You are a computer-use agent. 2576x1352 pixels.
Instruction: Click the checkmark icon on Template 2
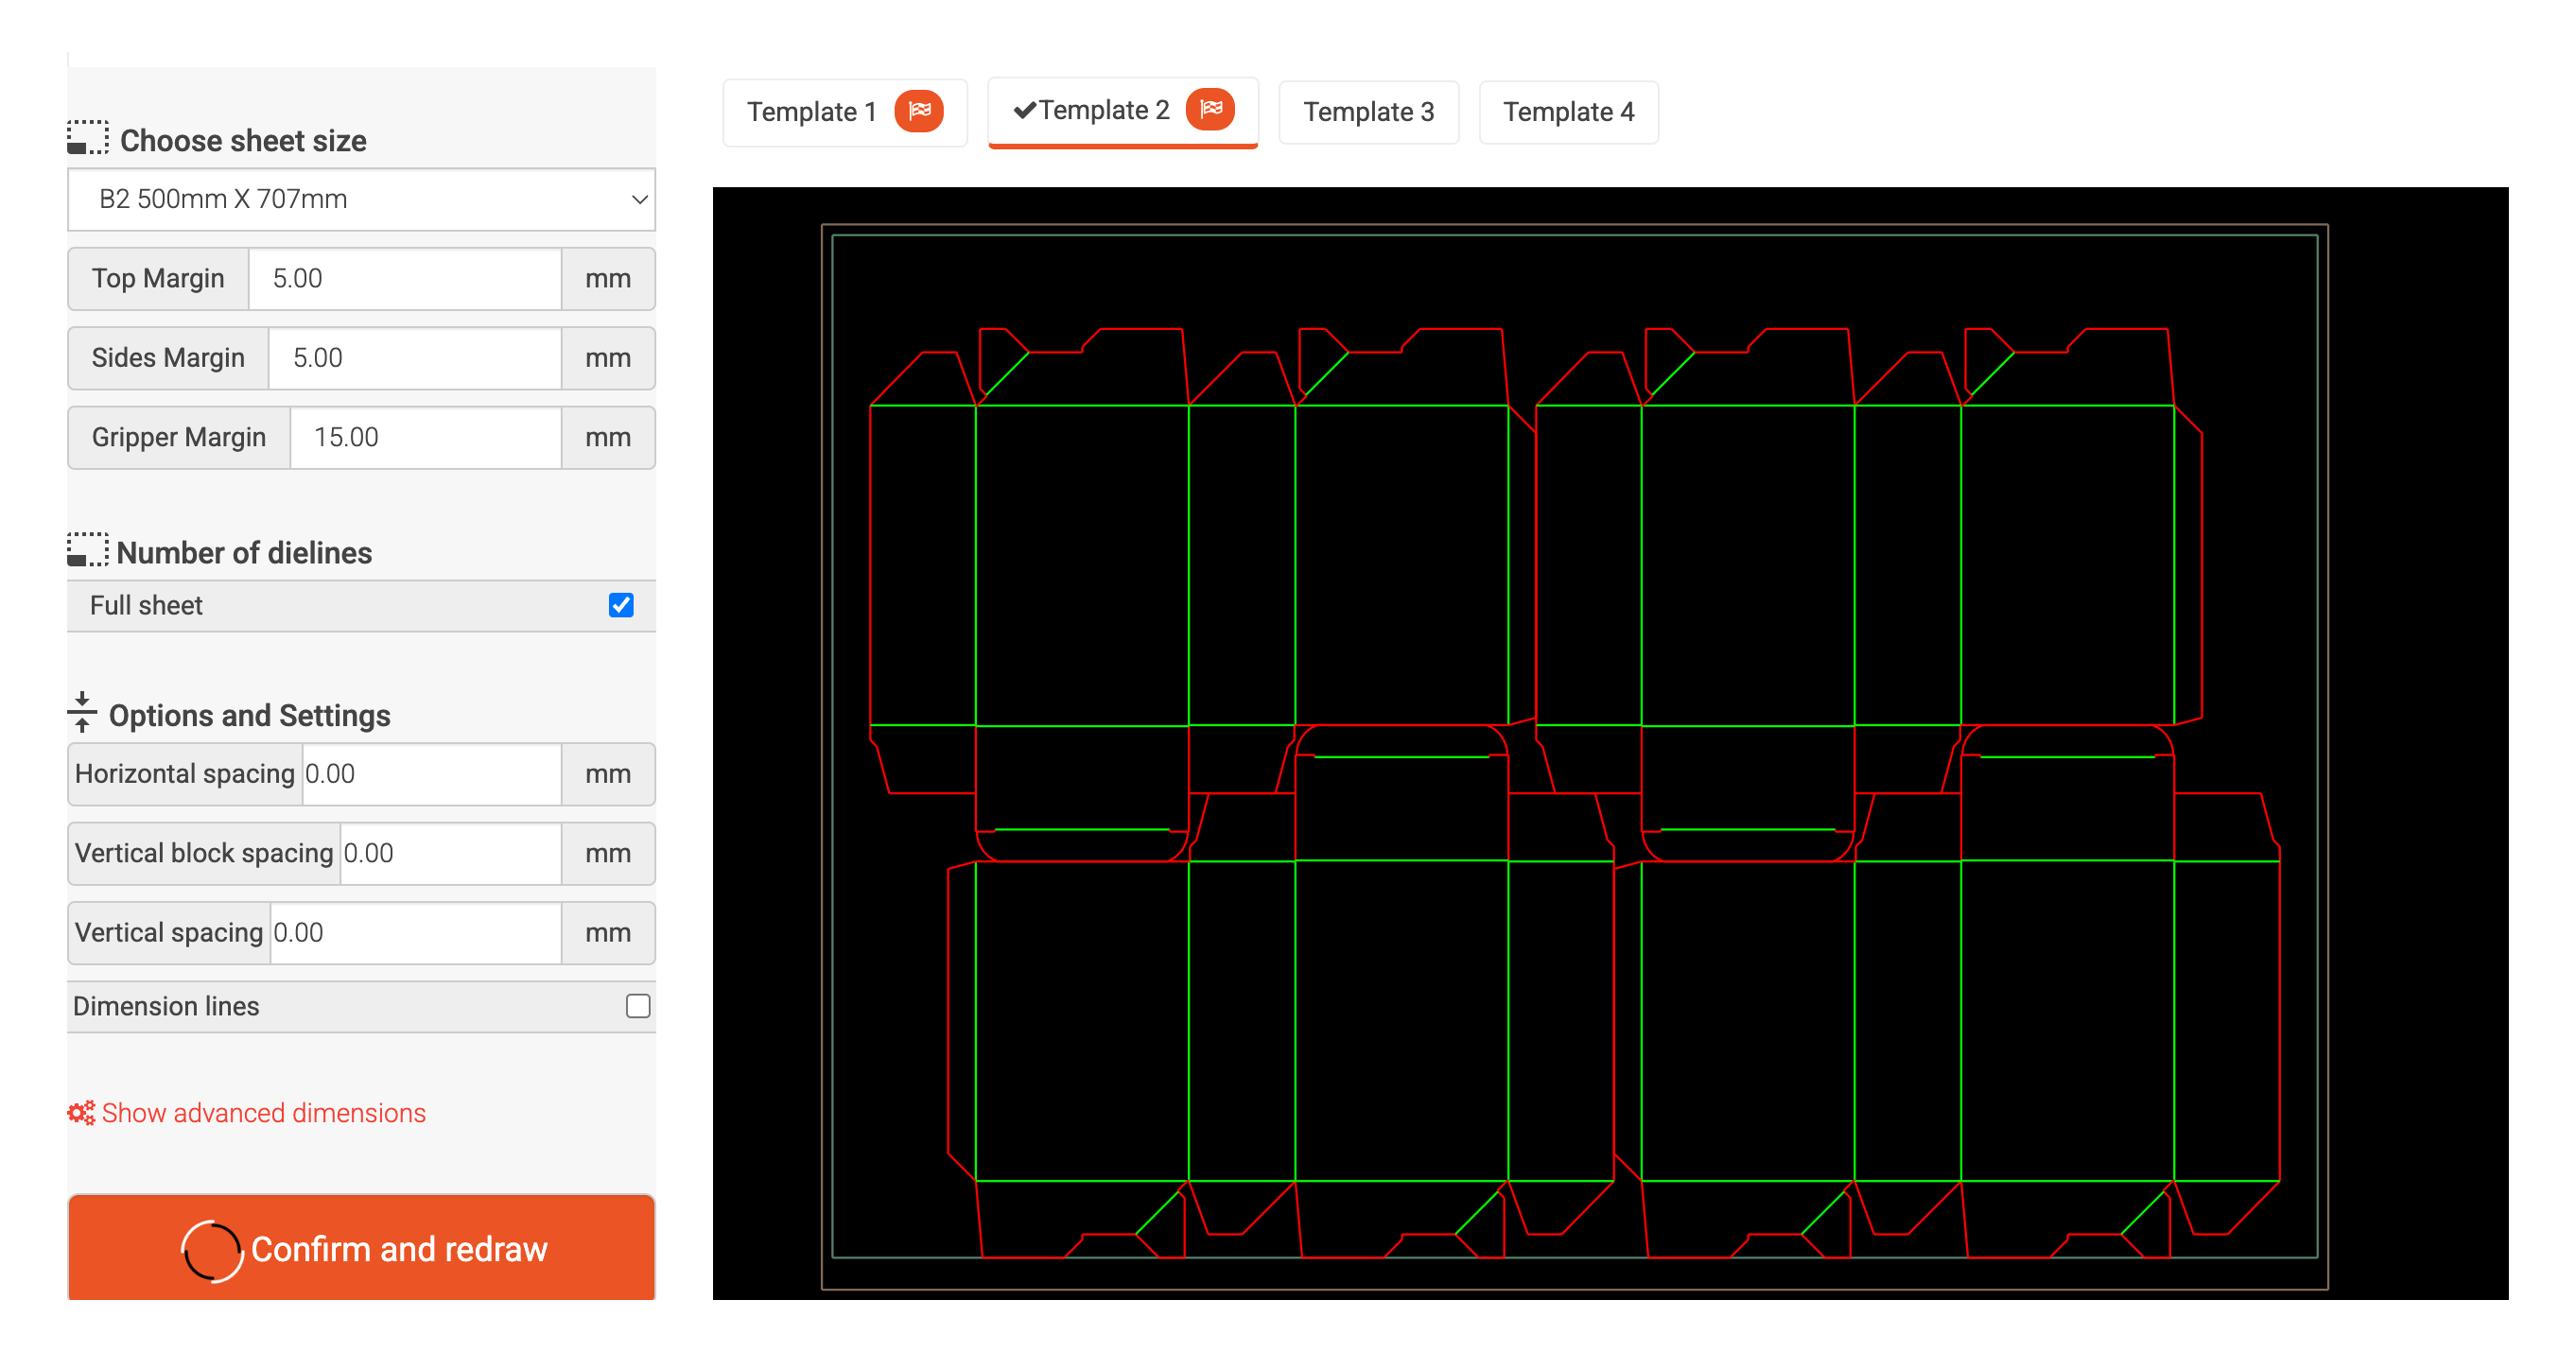click(x=1024, y=110)
